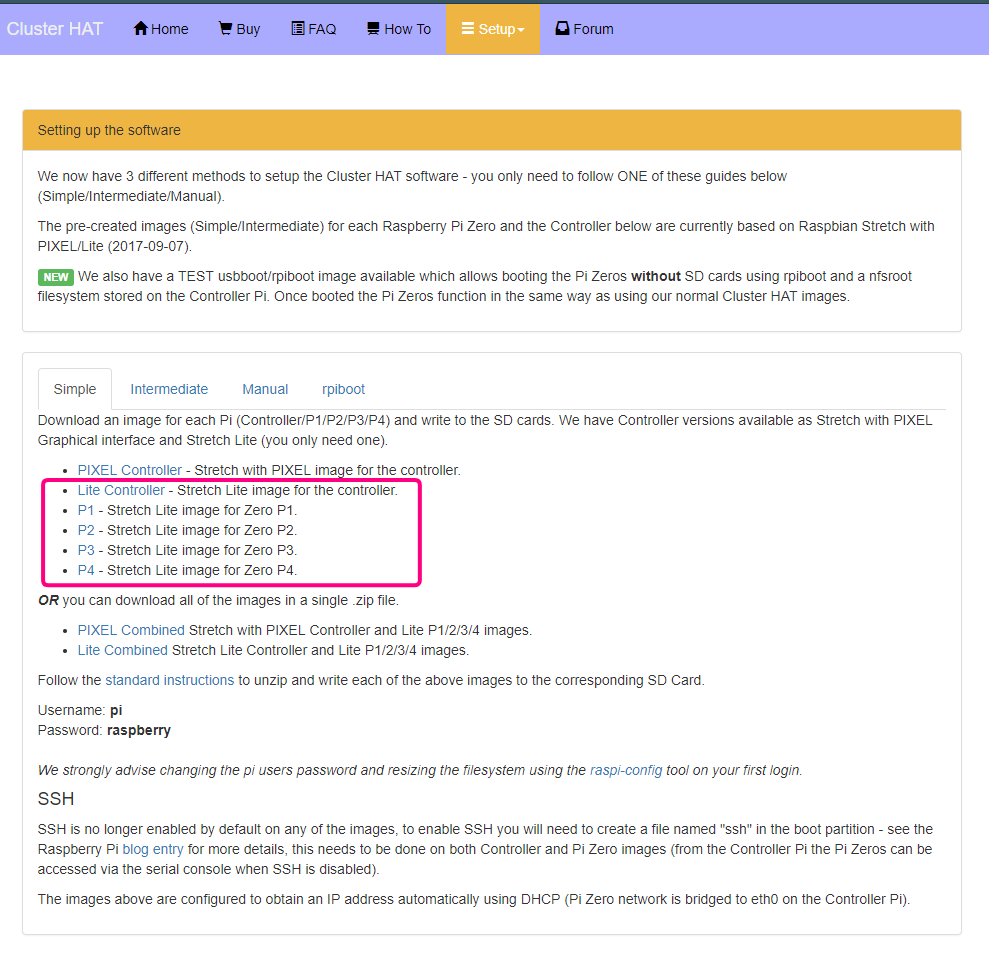Image resolution: width=989 pixels, height=955 pixels.
Task: Download the Lite Combined zip
Action: (x=122, y=650)
